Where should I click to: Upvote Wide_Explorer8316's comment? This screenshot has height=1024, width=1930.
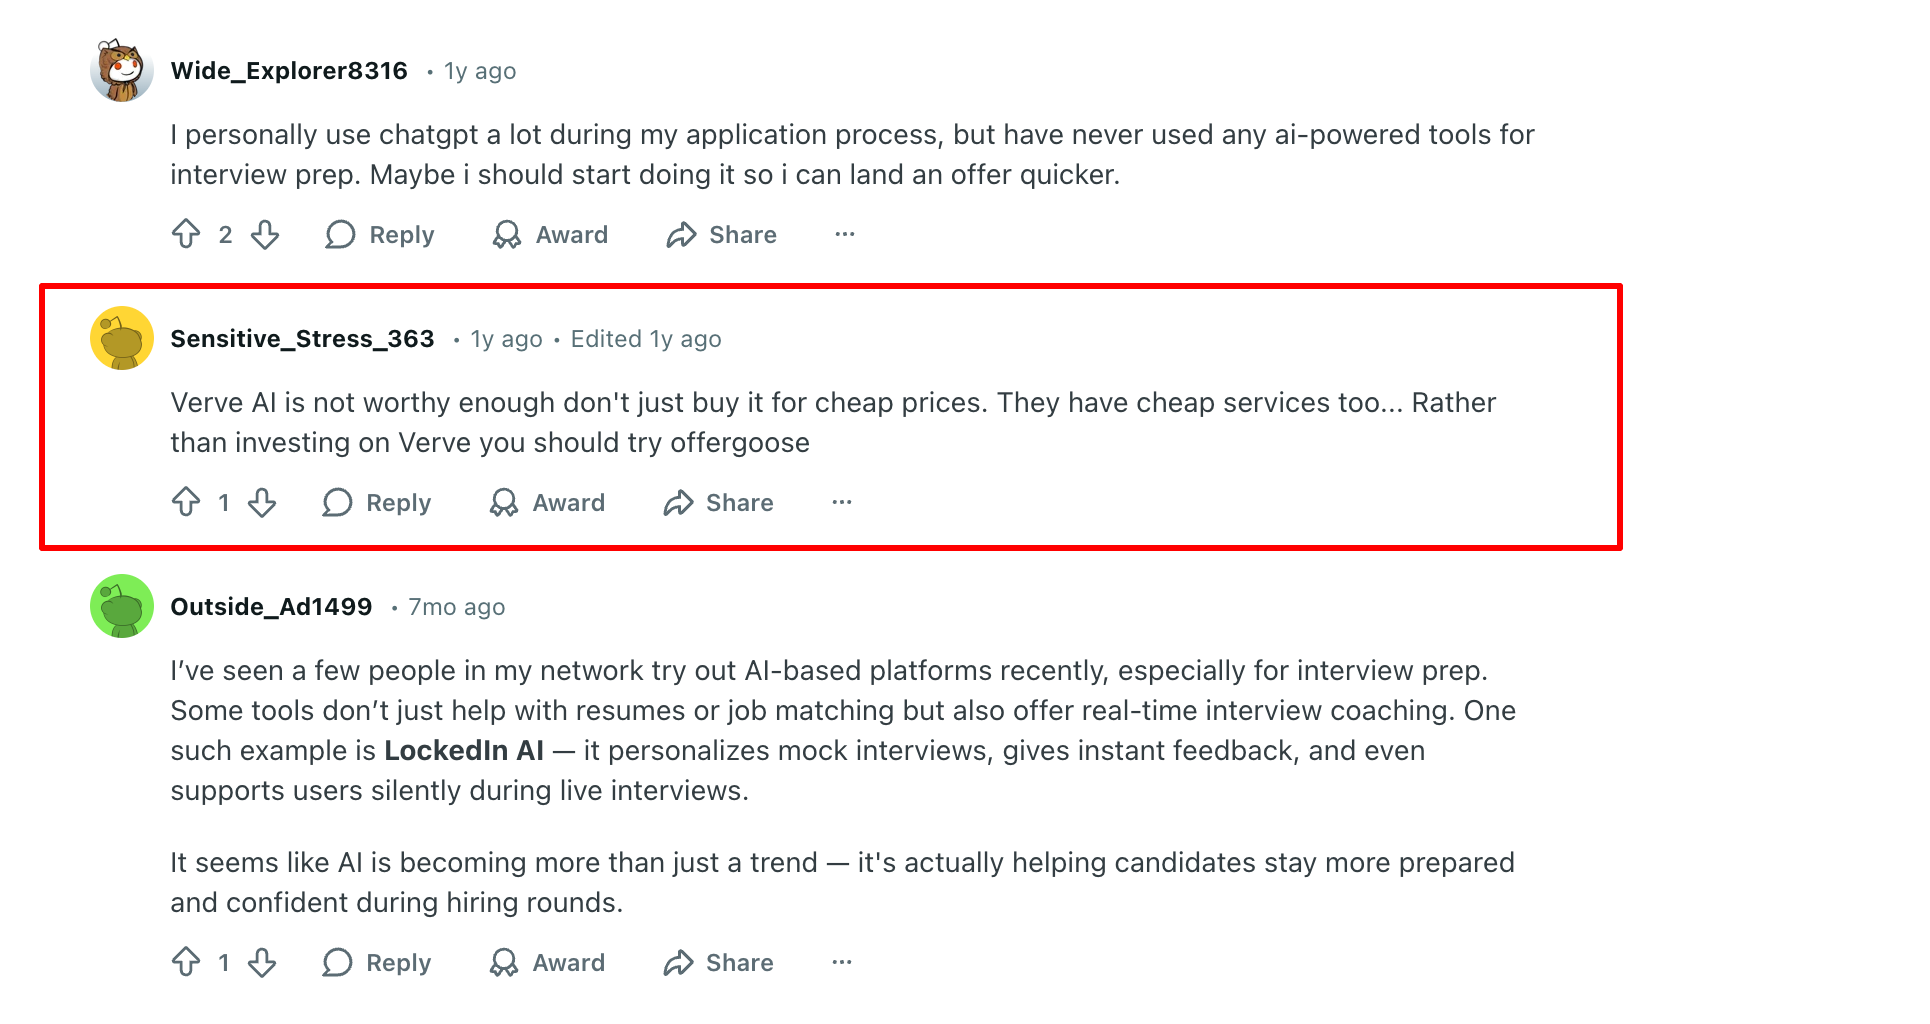tap(186, 235)
